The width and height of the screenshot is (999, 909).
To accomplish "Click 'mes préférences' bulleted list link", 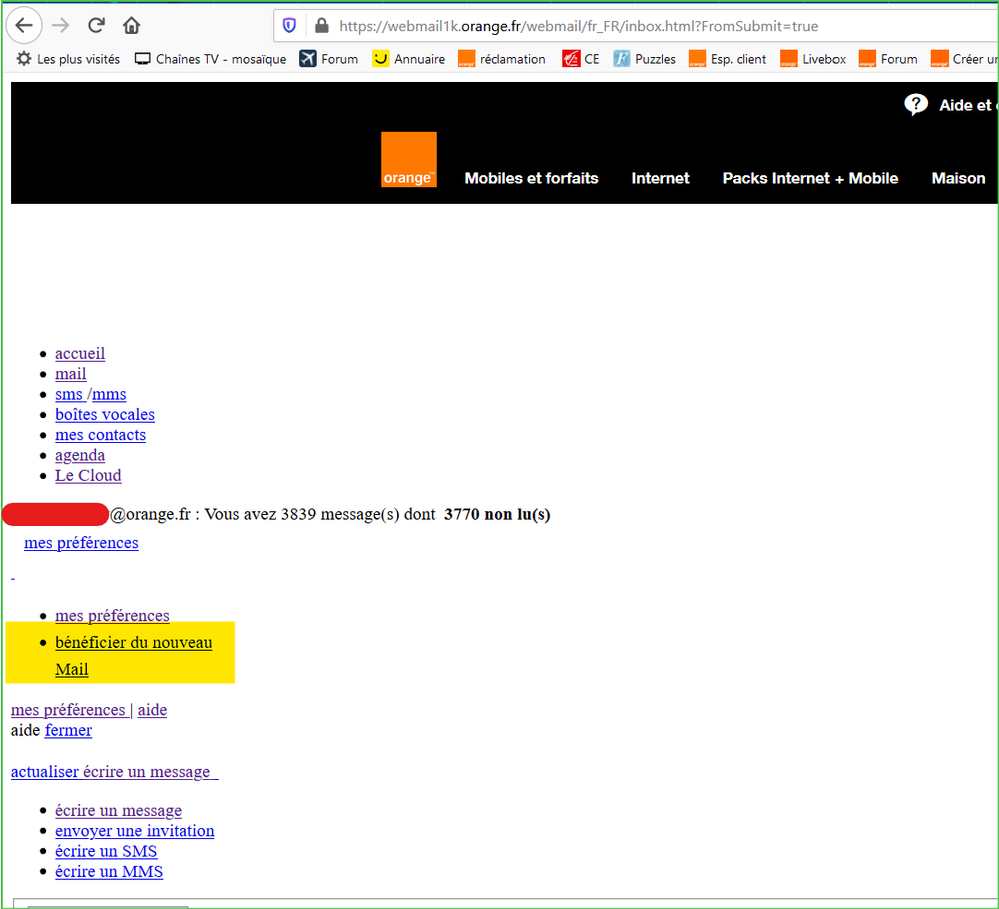I will 112,616.
